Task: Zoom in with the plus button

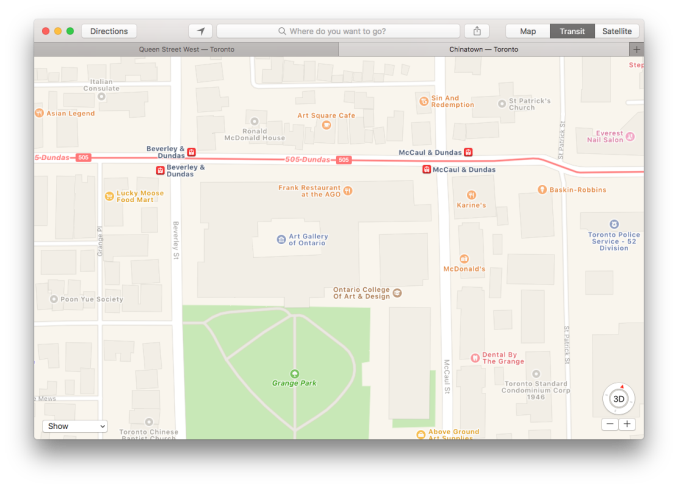Action: click(x=627, y=424)
